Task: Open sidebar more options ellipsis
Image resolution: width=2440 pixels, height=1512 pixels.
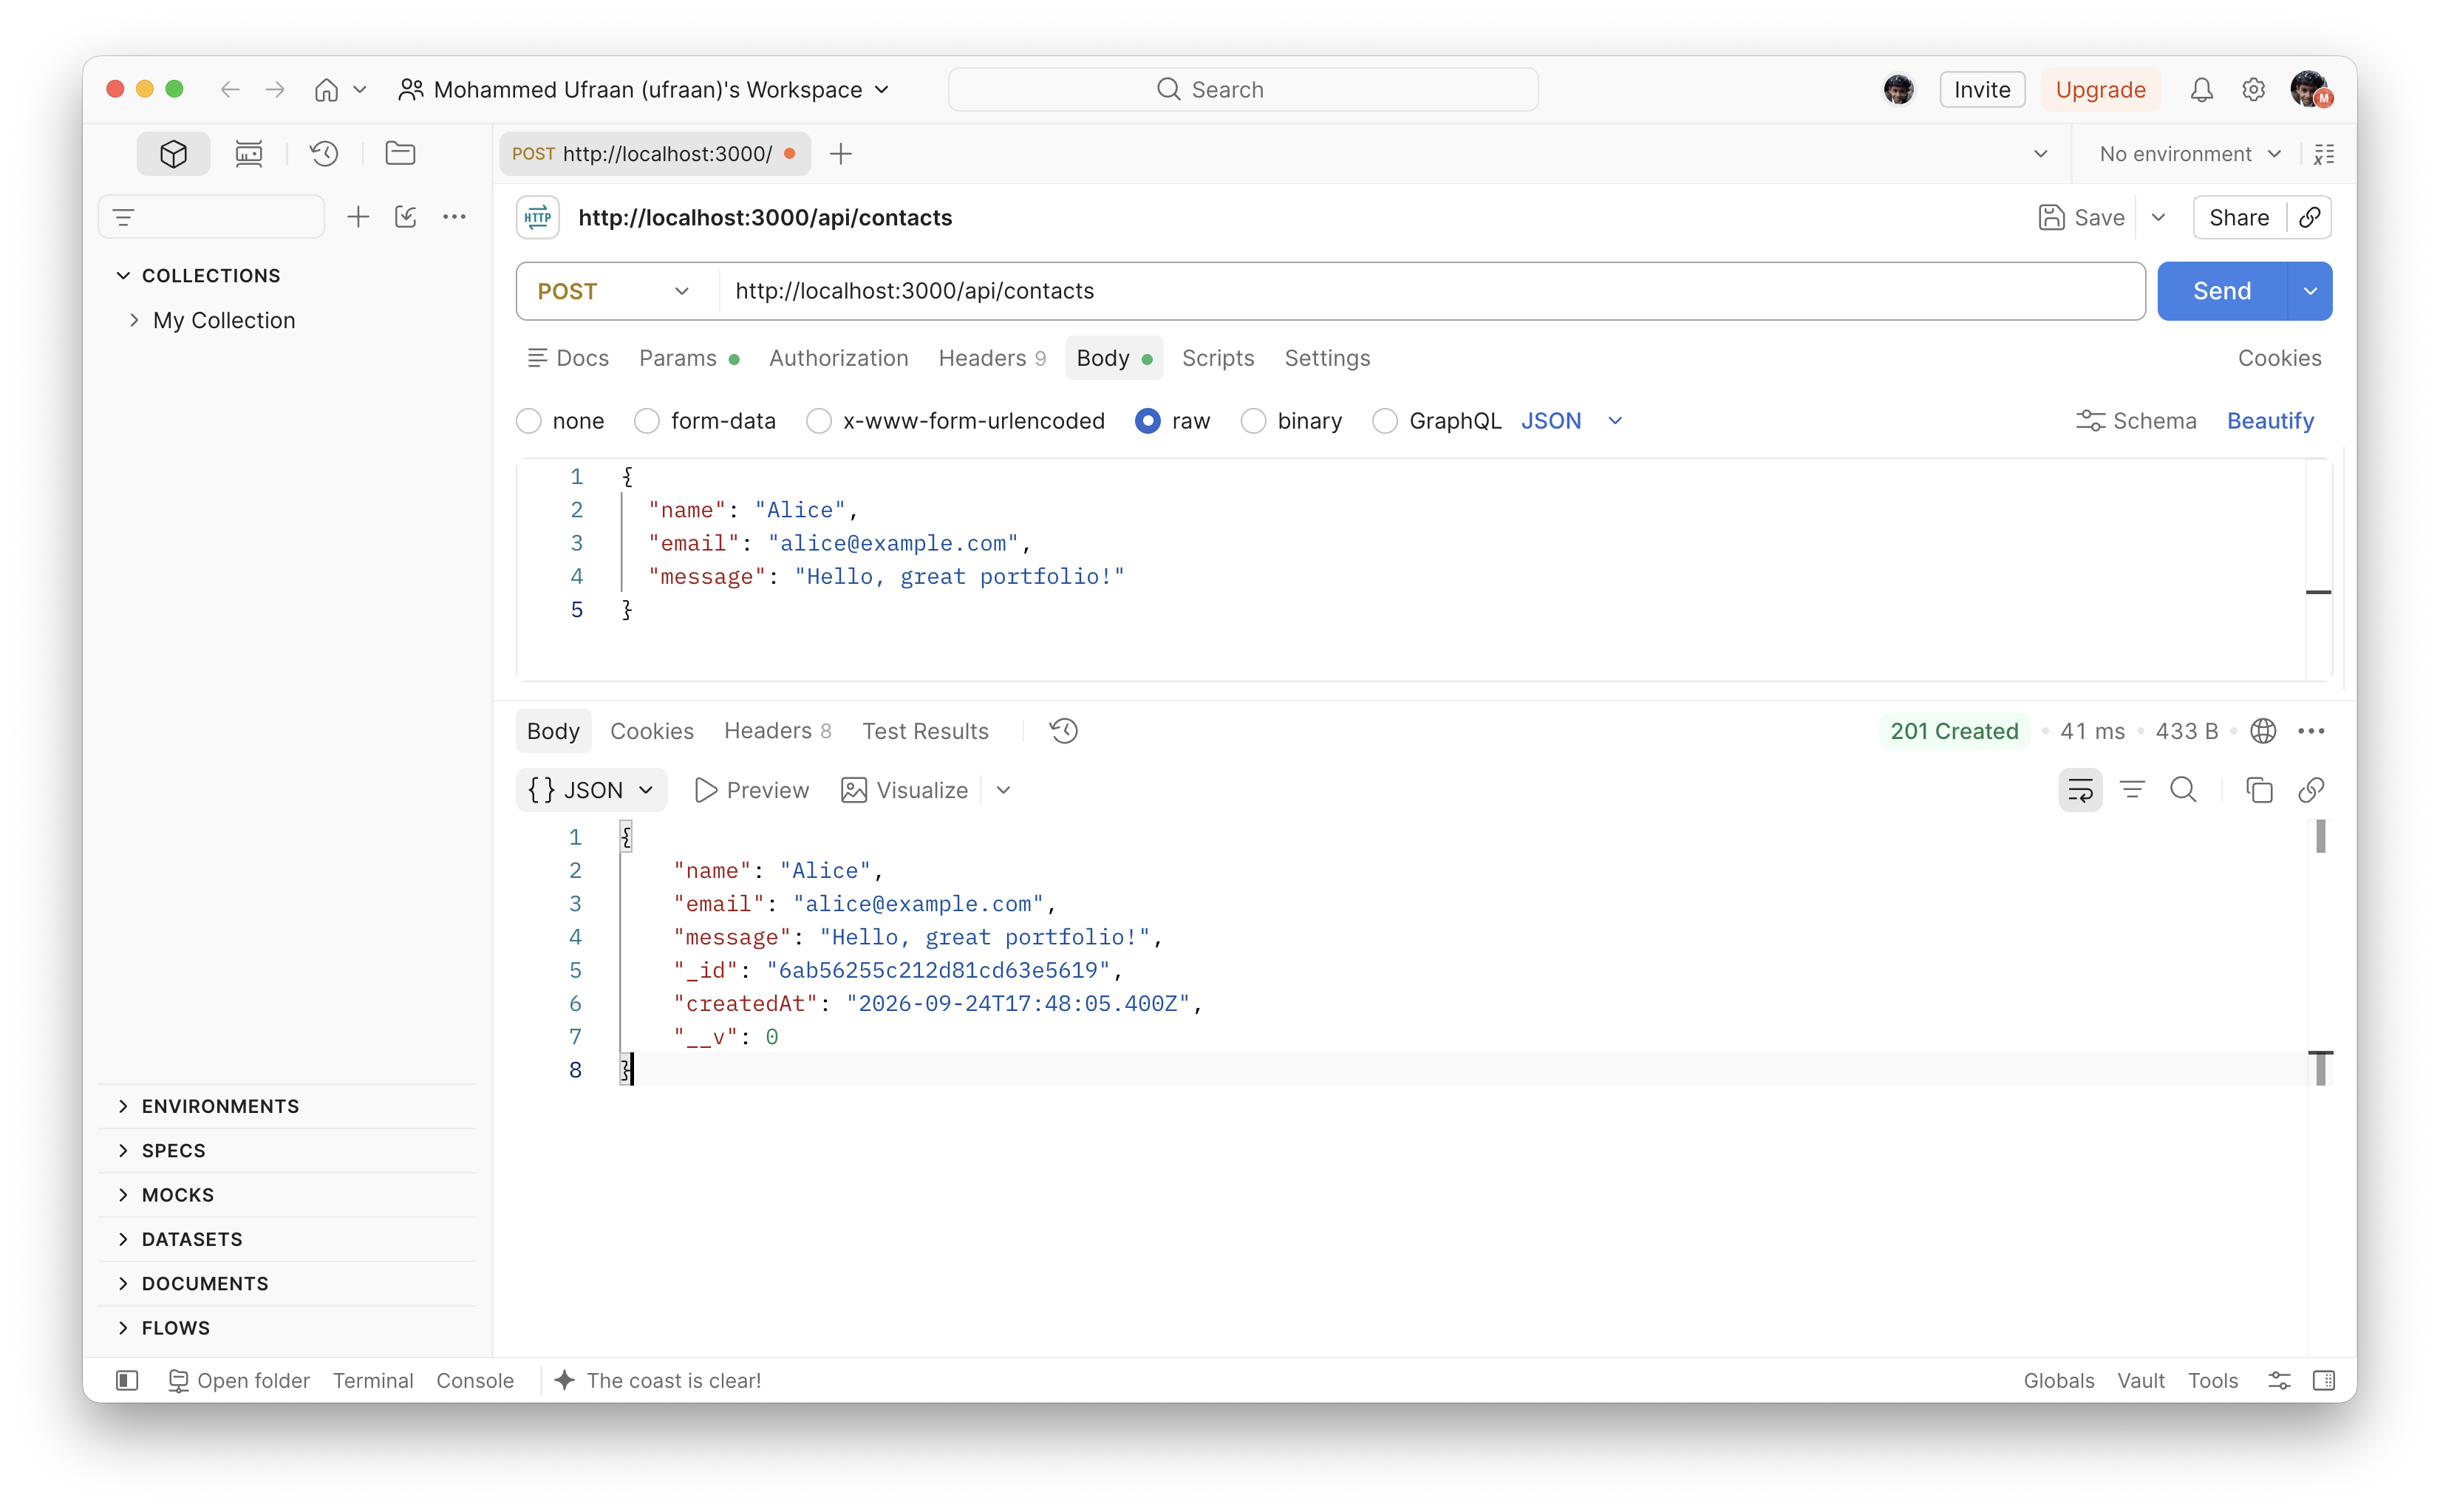Action: pos(454,217)
